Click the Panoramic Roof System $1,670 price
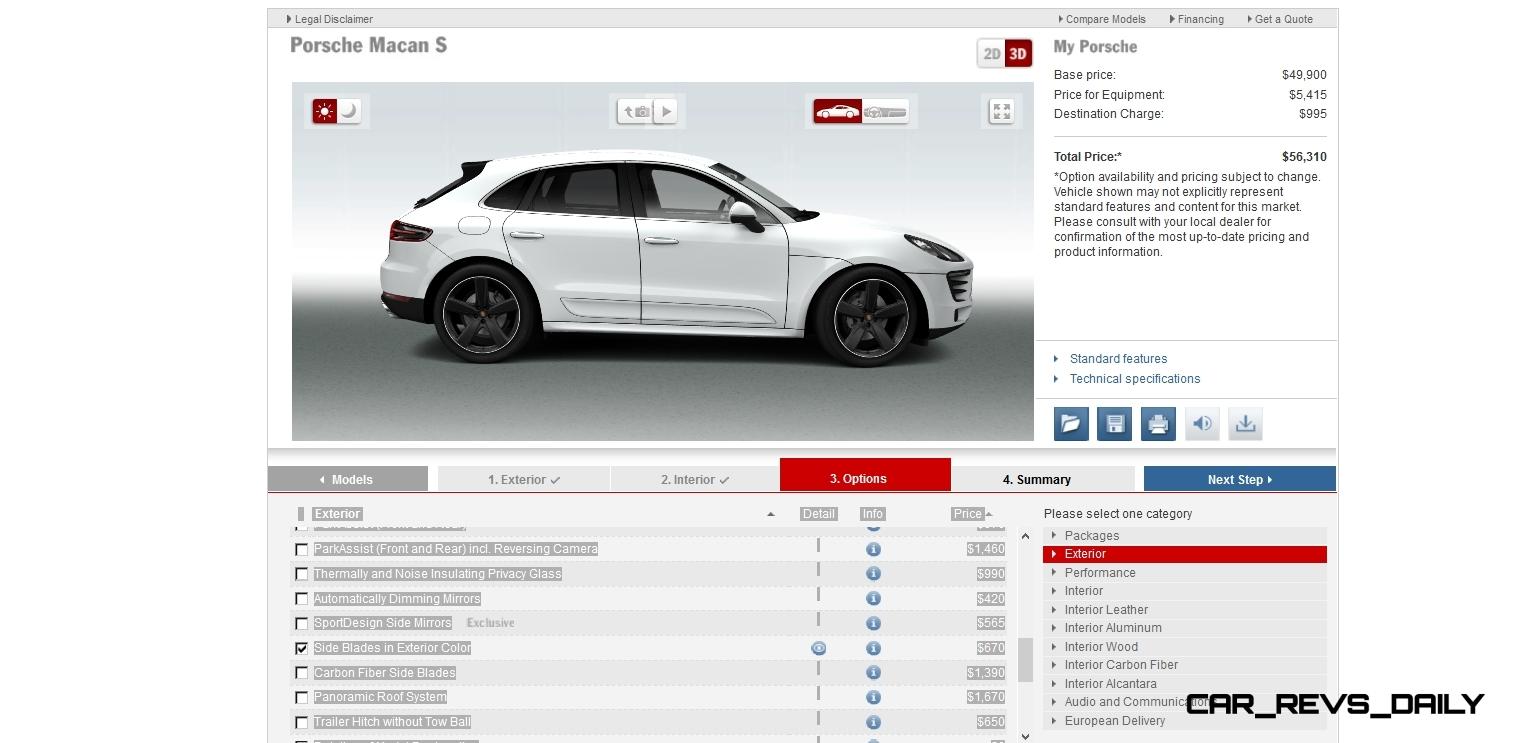 (x=985, y=697)
